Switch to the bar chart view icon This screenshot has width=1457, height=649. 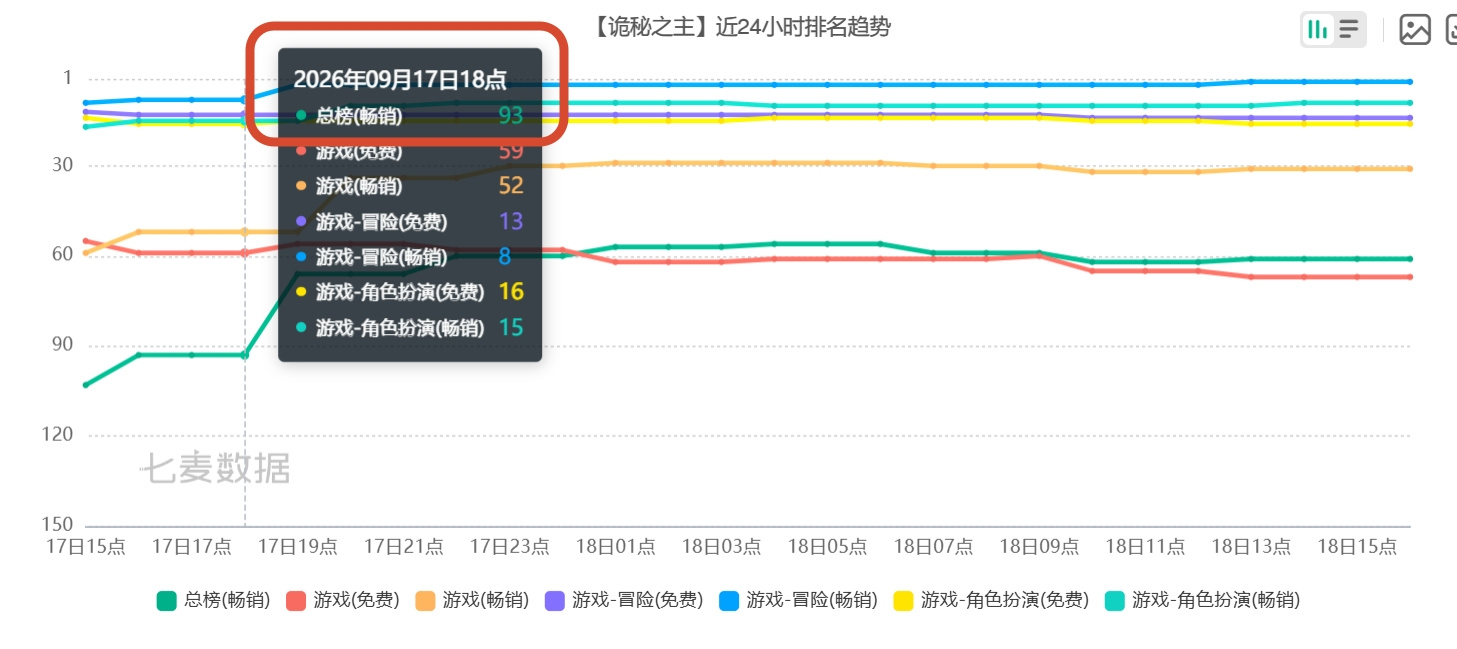pyautogui.click(x=1318, y=29)
